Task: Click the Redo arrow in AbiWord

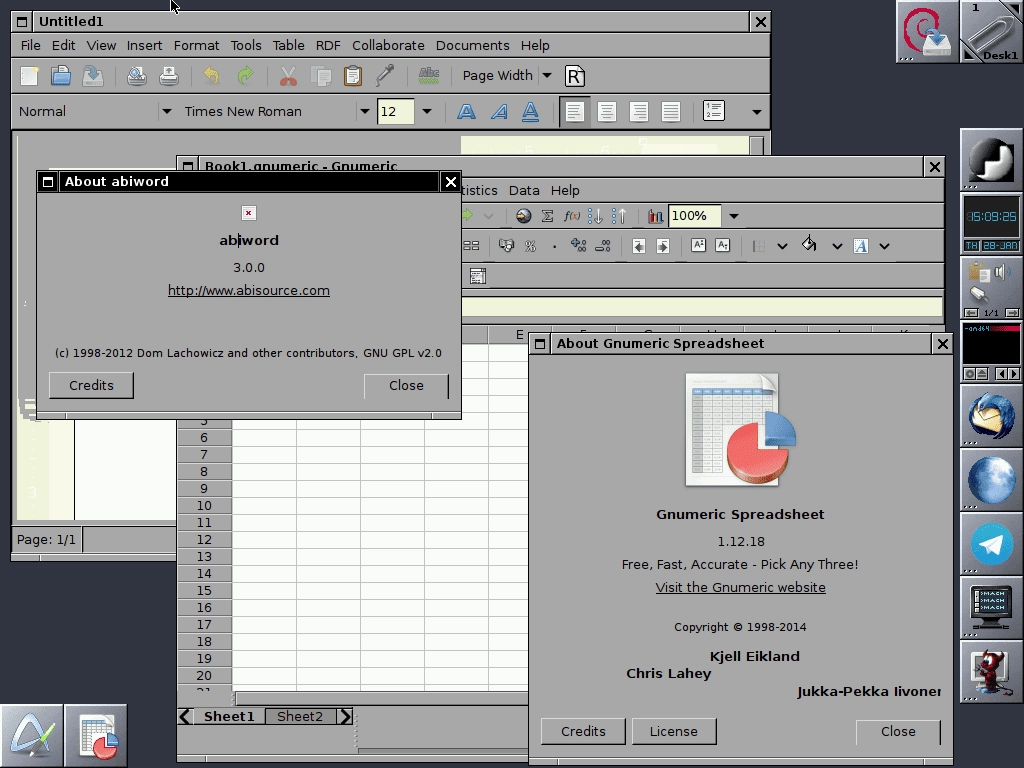Action: coord(246,76)
